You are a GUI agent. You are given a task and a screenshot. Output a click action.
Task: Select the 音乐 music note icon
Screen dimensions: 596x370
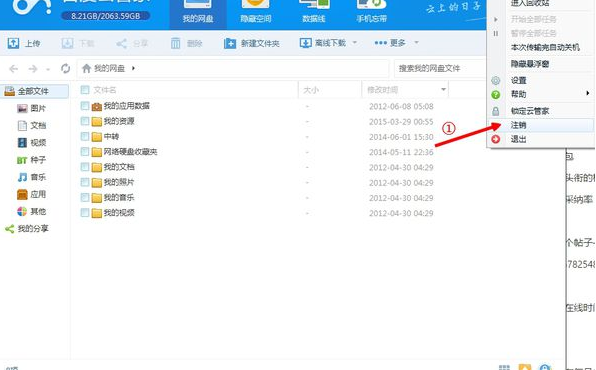(22, 177)
